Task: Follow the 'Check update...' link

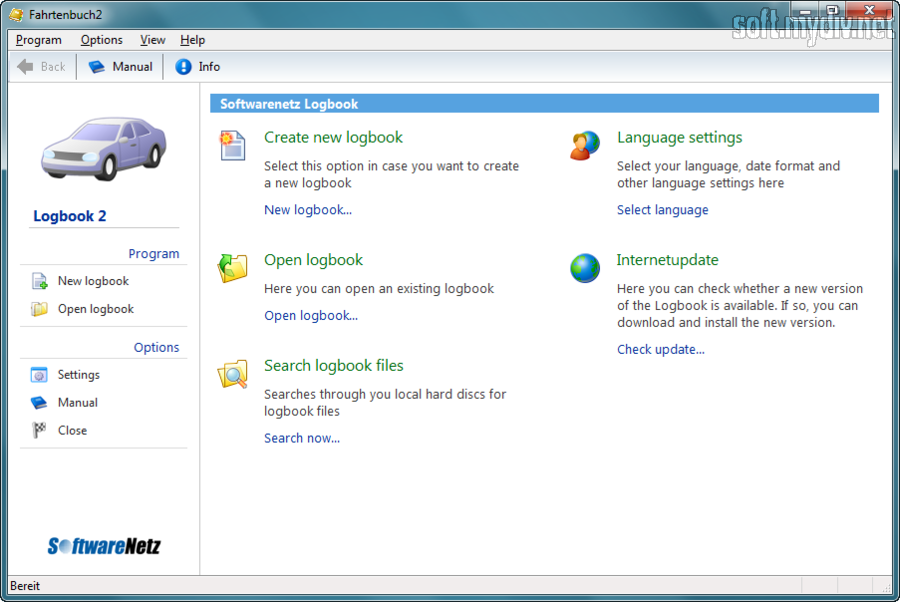Action: point(661,349)
